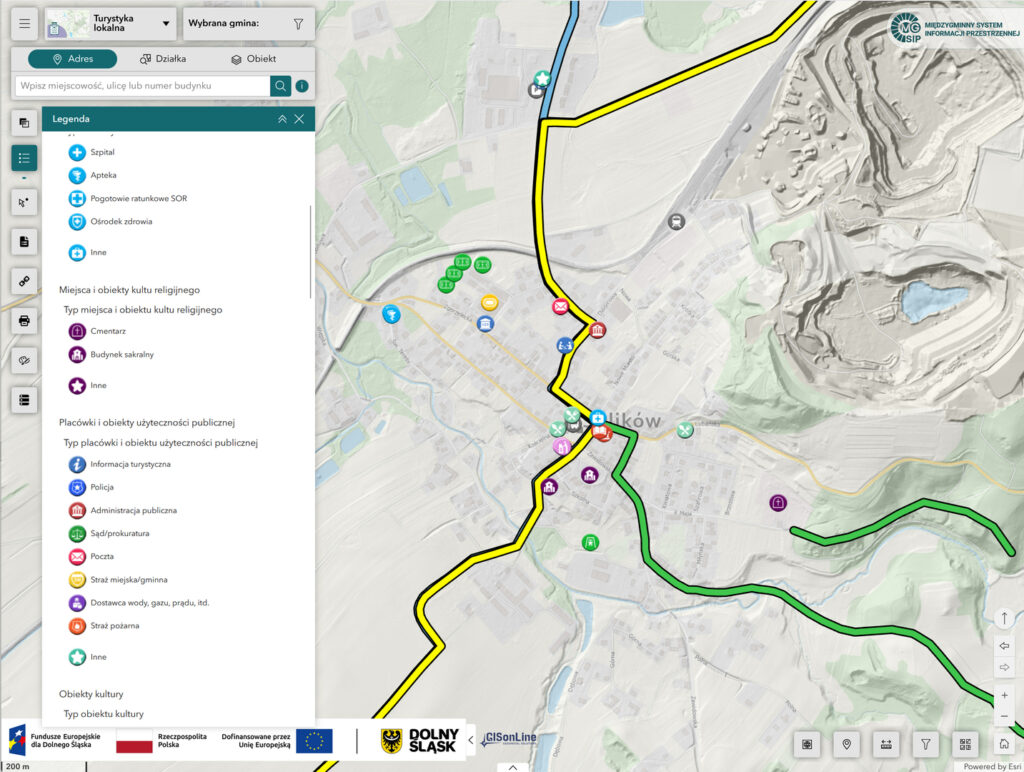Image resolution: width=1024 pixels, height=772 pixels.
Task: Zoom in with the plus button
Action: [x=1004, y=694]
